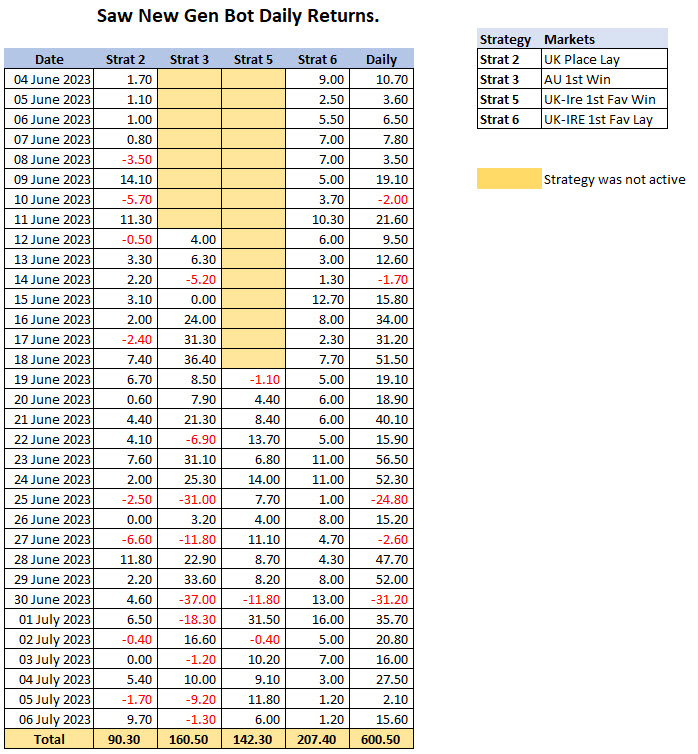Click the red -37.00 Strat 3 cell
The image size is (698, 754).
189,599
